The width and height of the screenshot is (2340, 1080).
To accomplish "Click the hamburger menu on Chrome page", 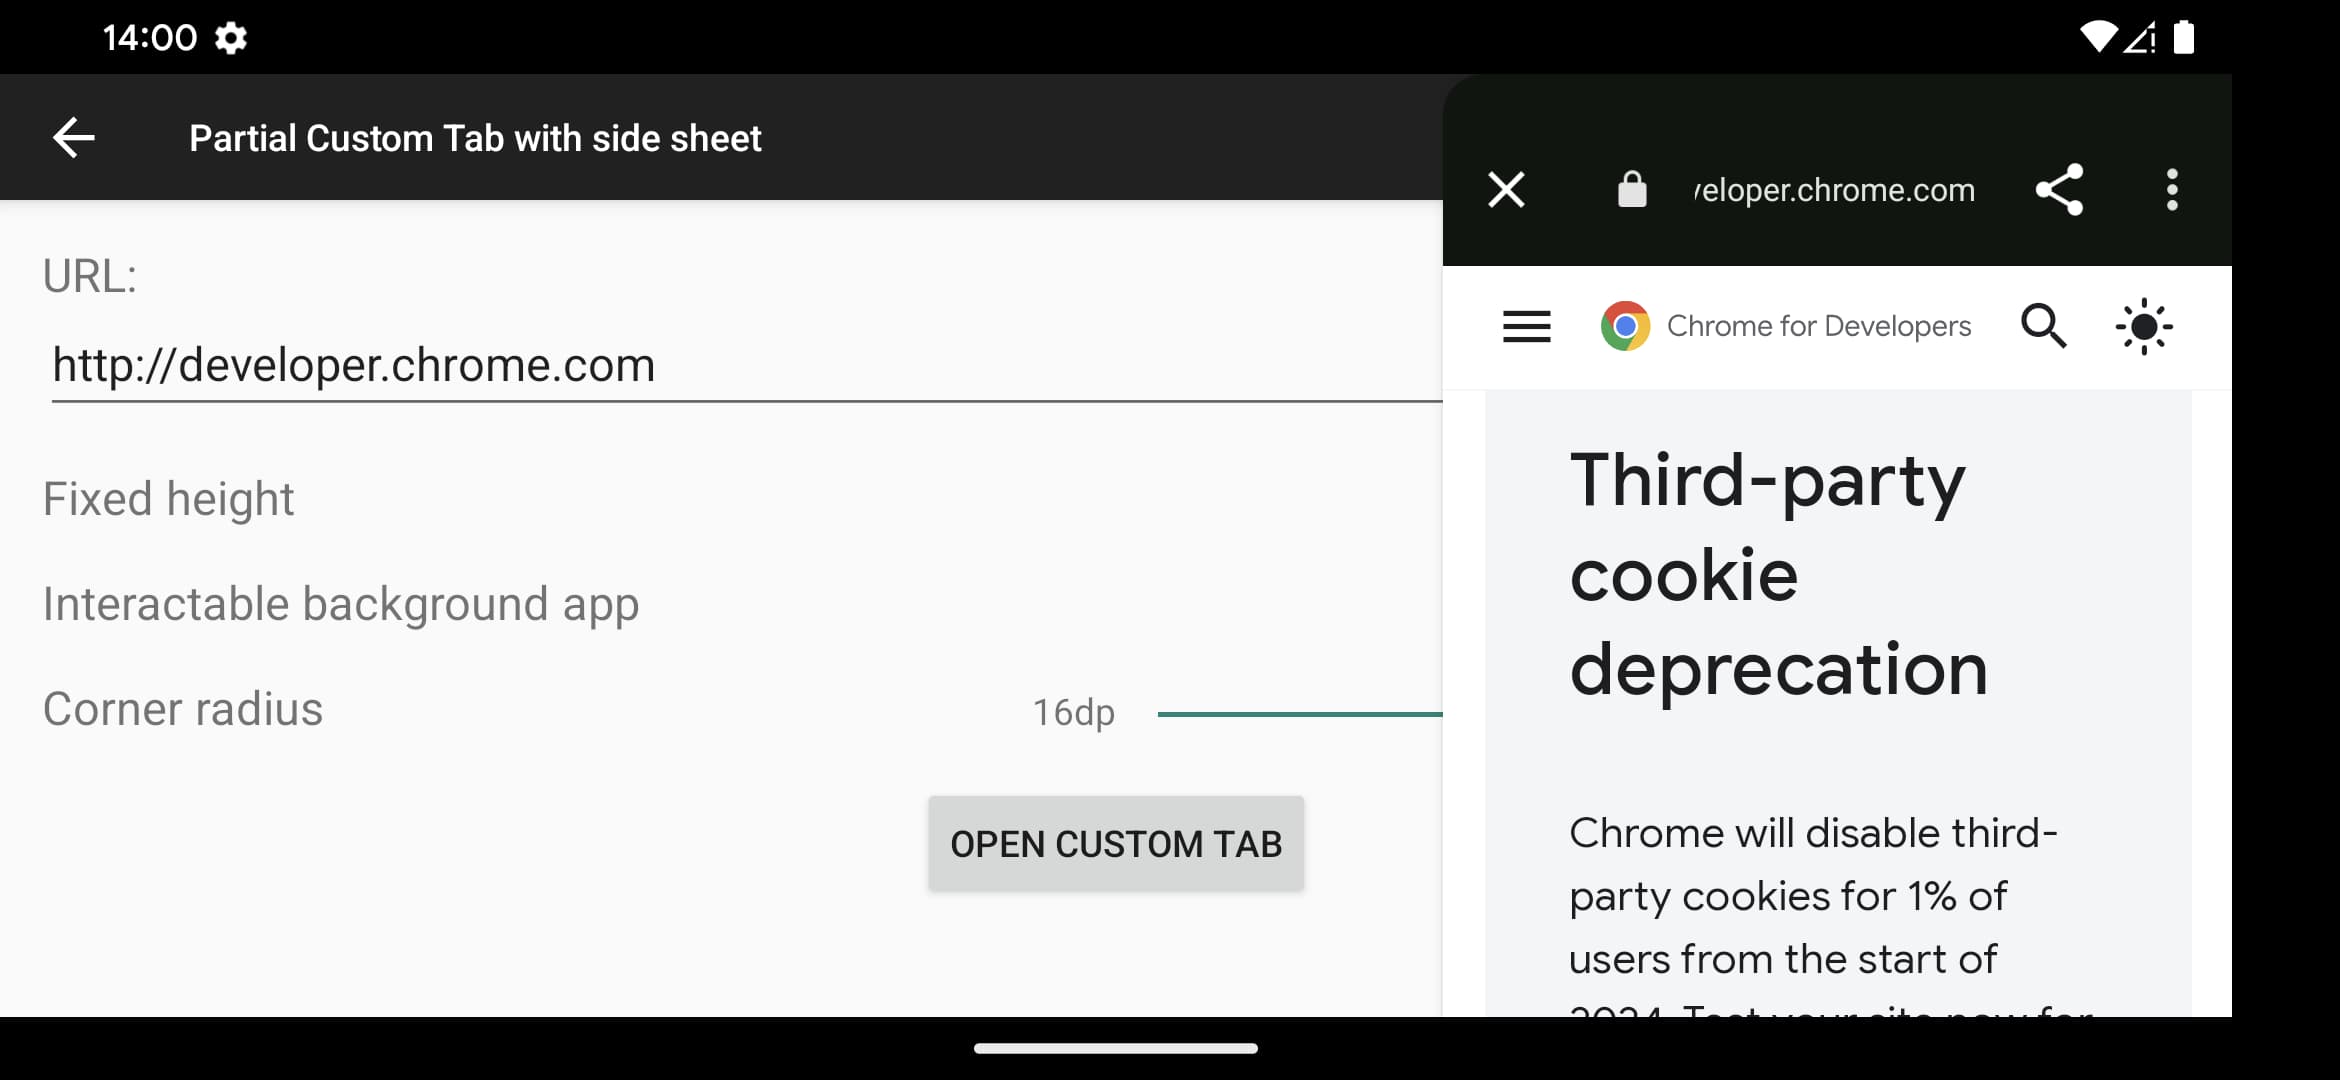I will (1528, 327).
